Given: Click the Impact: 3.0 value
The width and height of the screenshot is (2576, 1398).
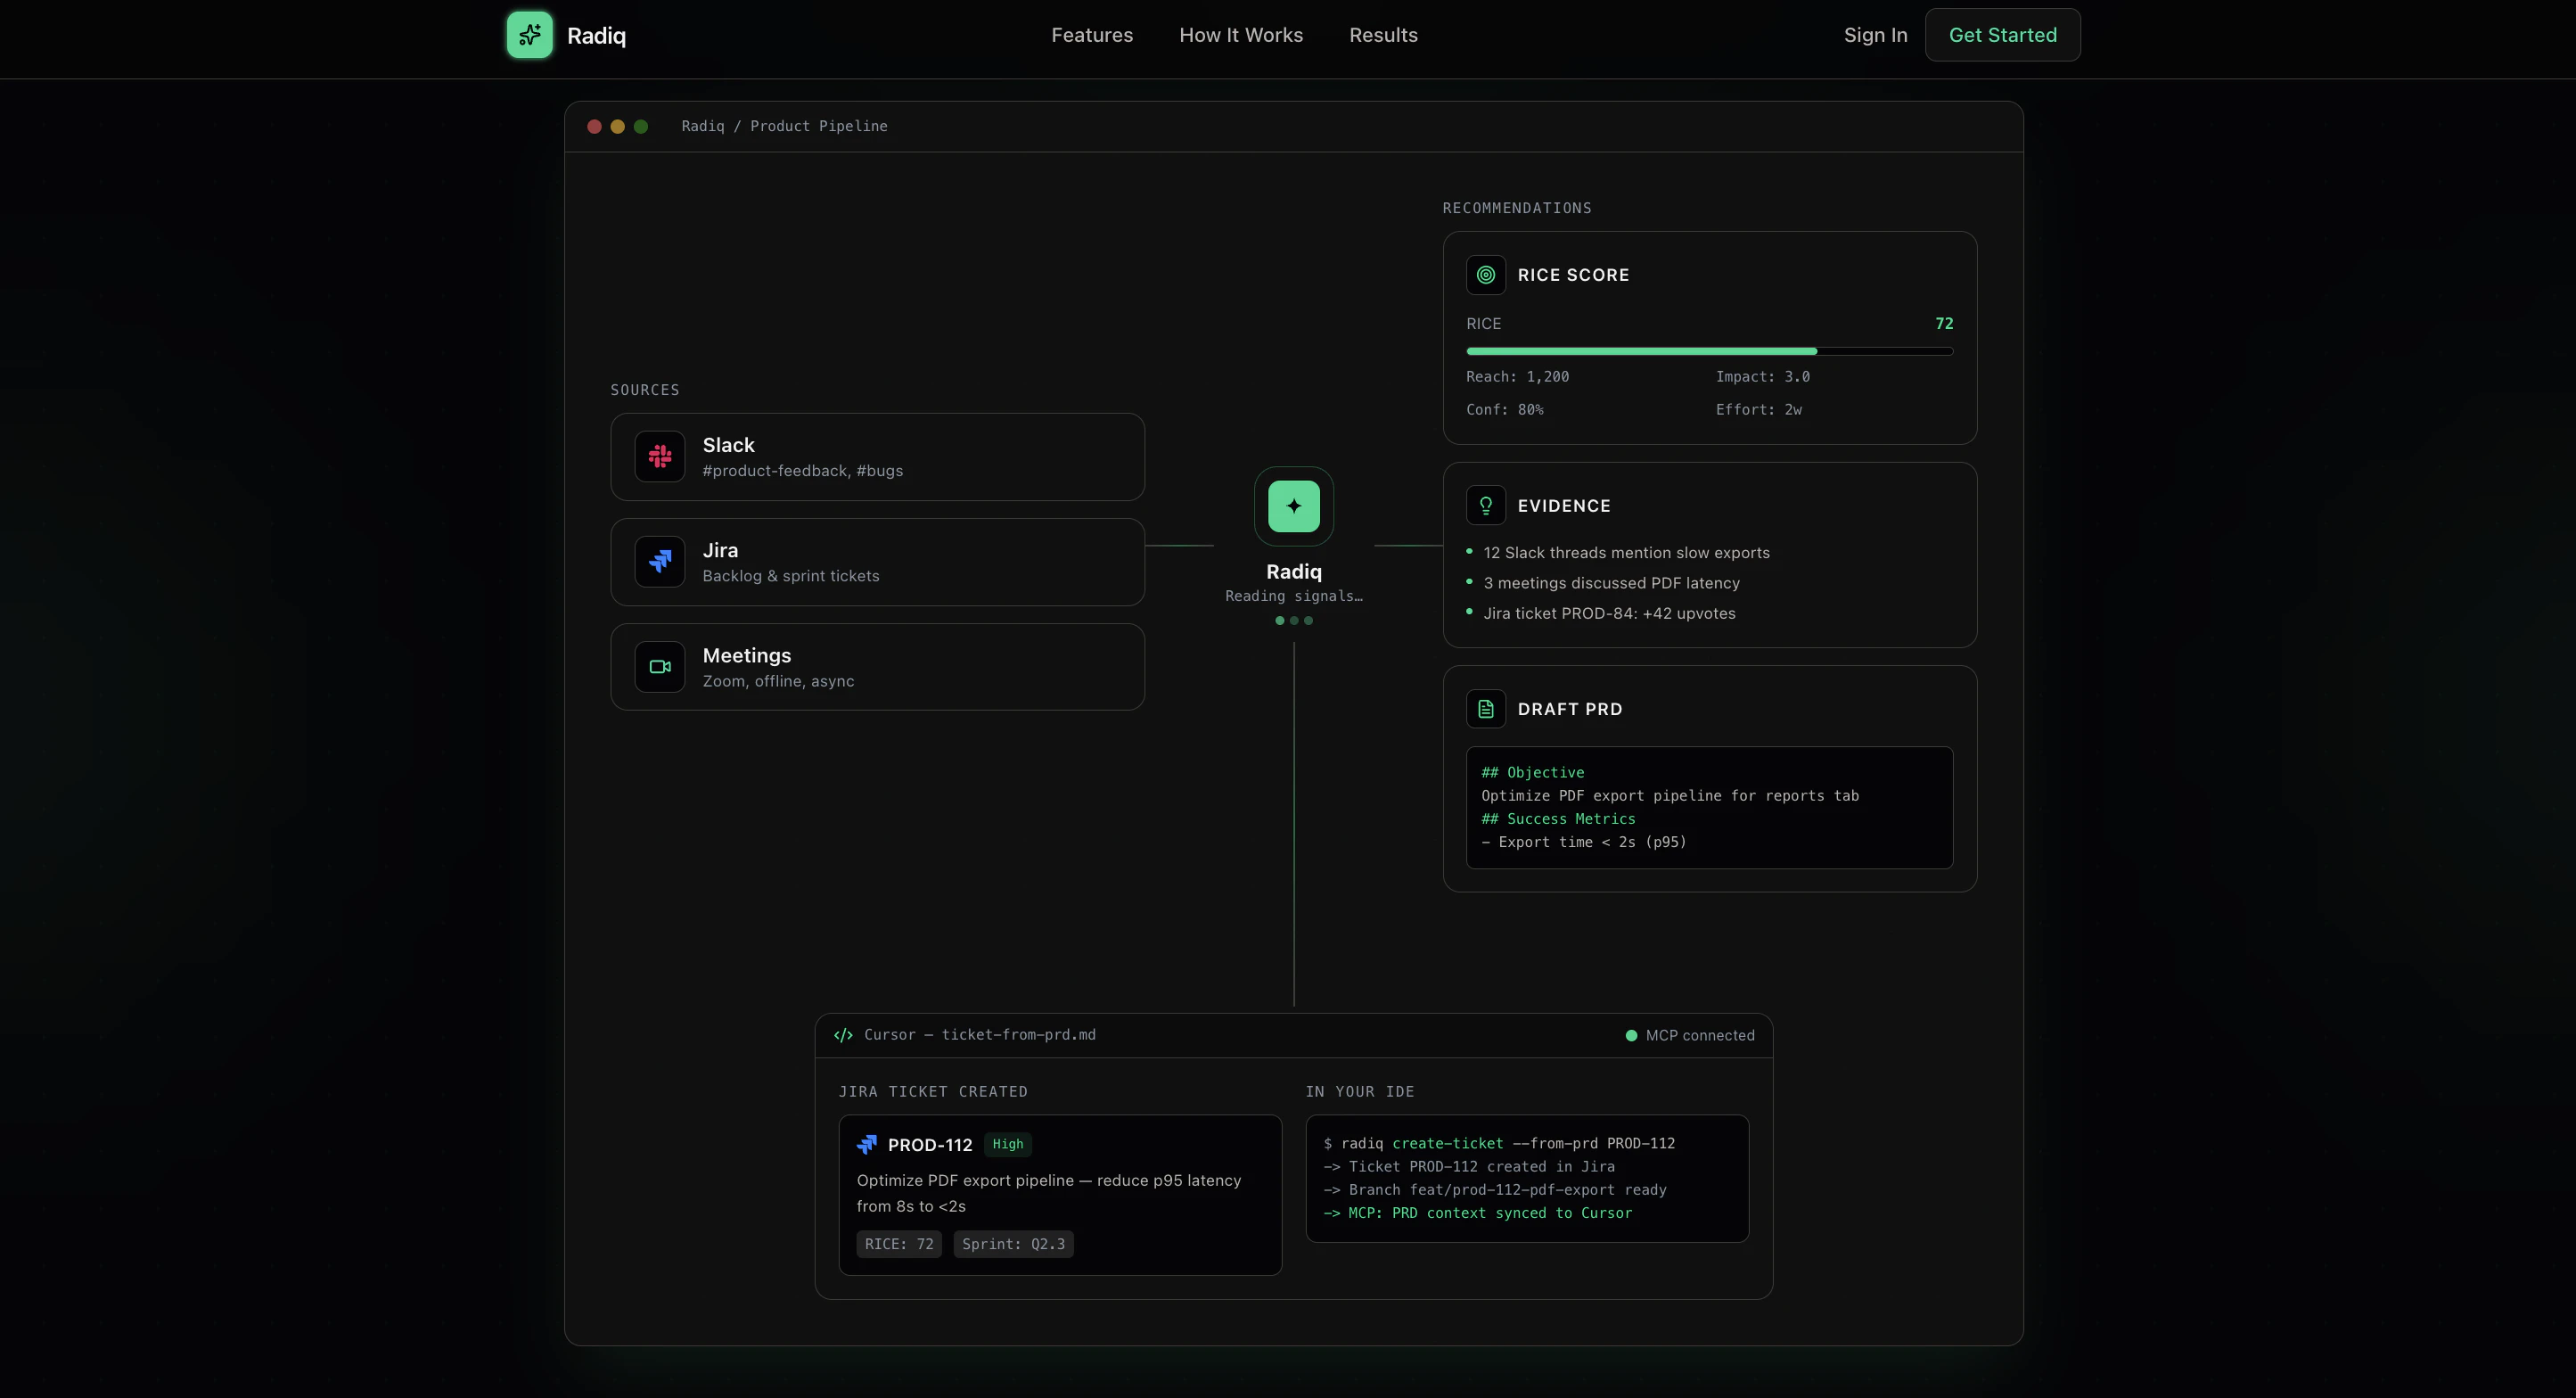Looking at the screenshot, I should 1763,377.
